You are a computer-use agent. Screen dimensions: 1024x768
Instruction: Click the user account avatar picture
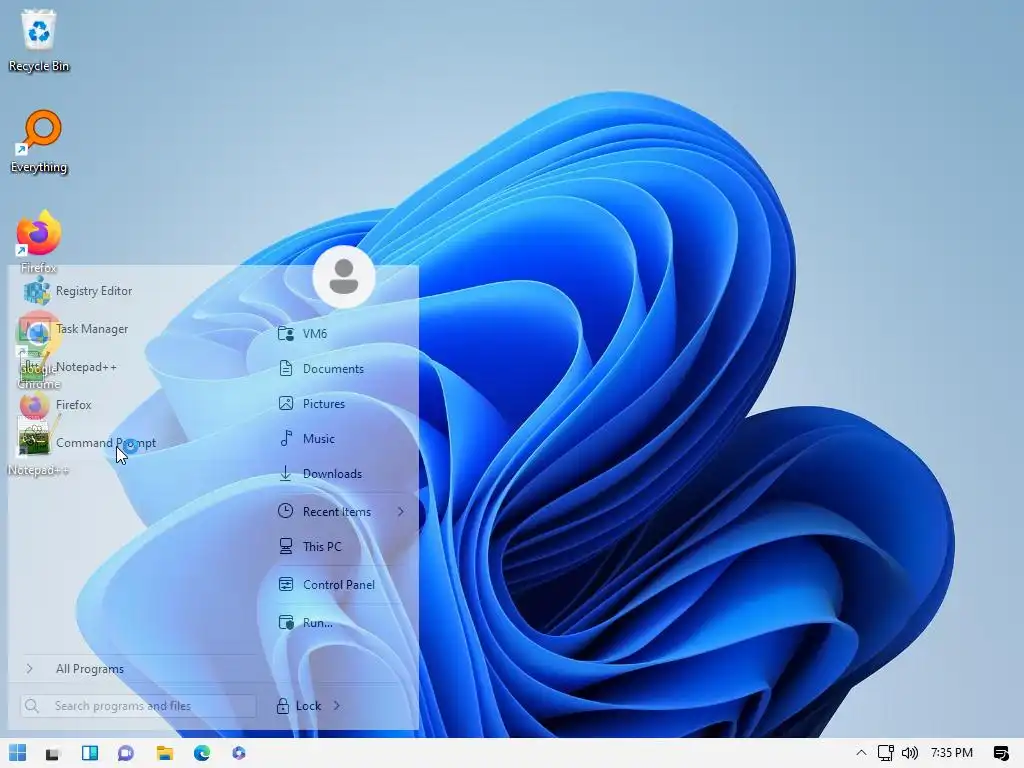[344, 277]
